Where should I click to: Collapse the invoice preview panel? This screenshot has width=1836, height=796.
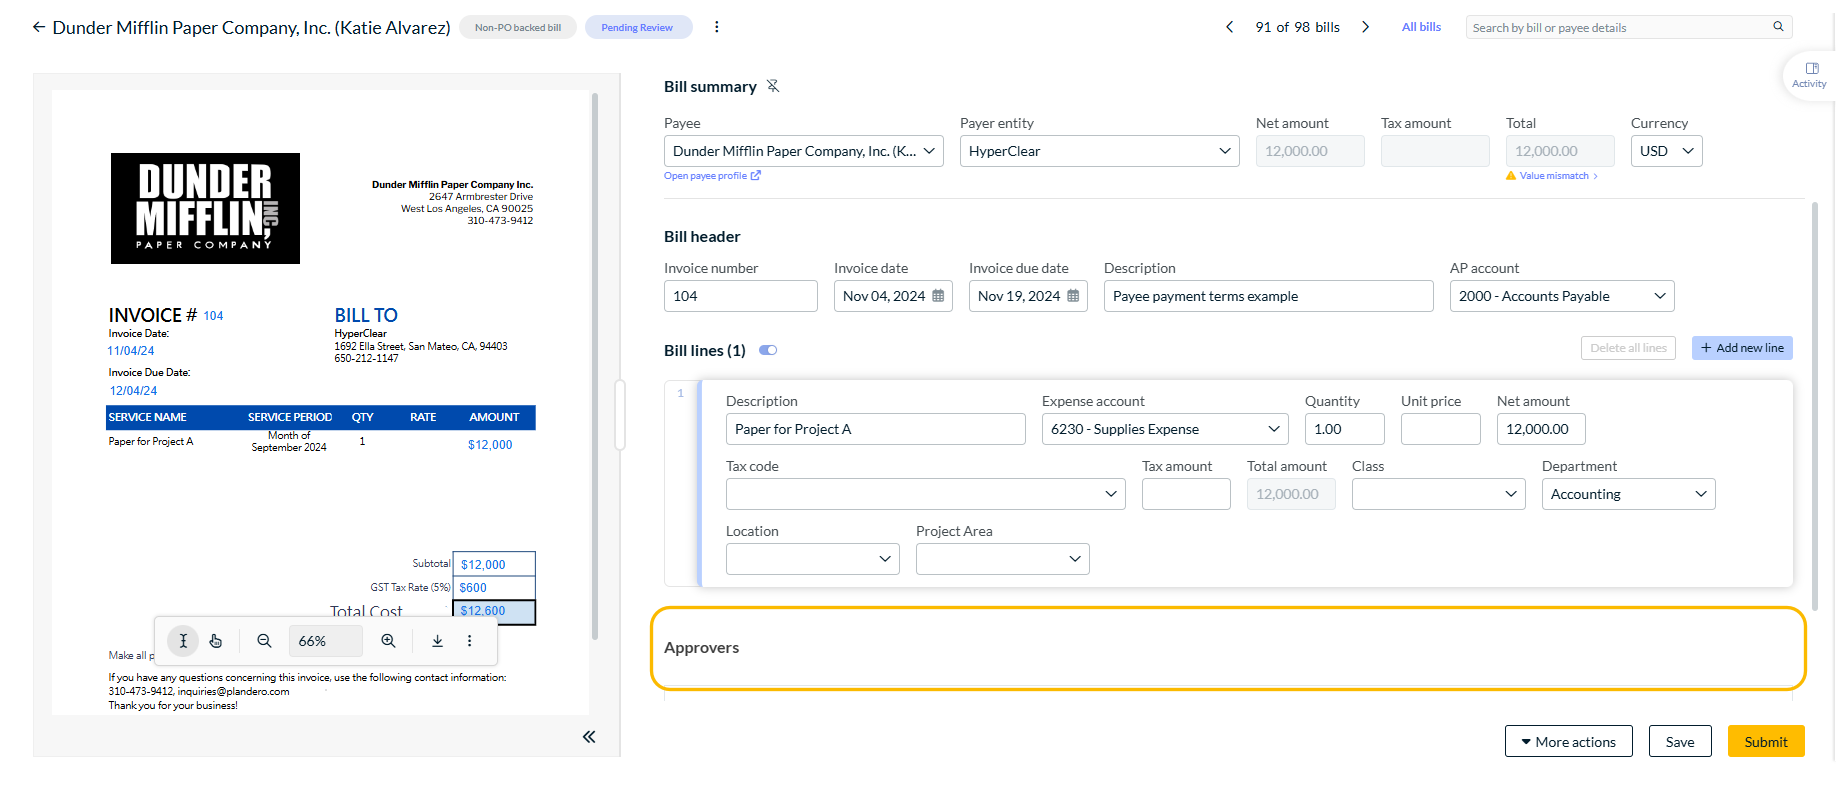point(589,737)
